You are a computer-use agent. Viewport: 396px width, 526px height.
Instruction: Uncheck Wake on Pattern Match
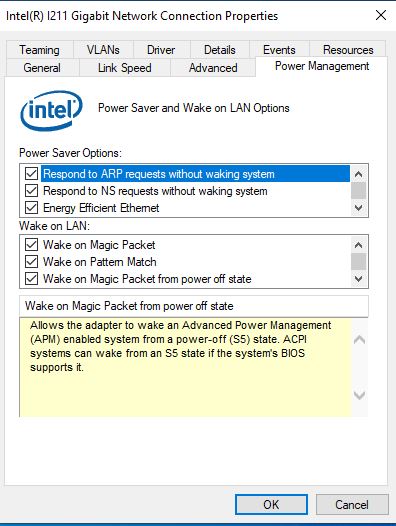pyautogui.click(x=32, y=261)
